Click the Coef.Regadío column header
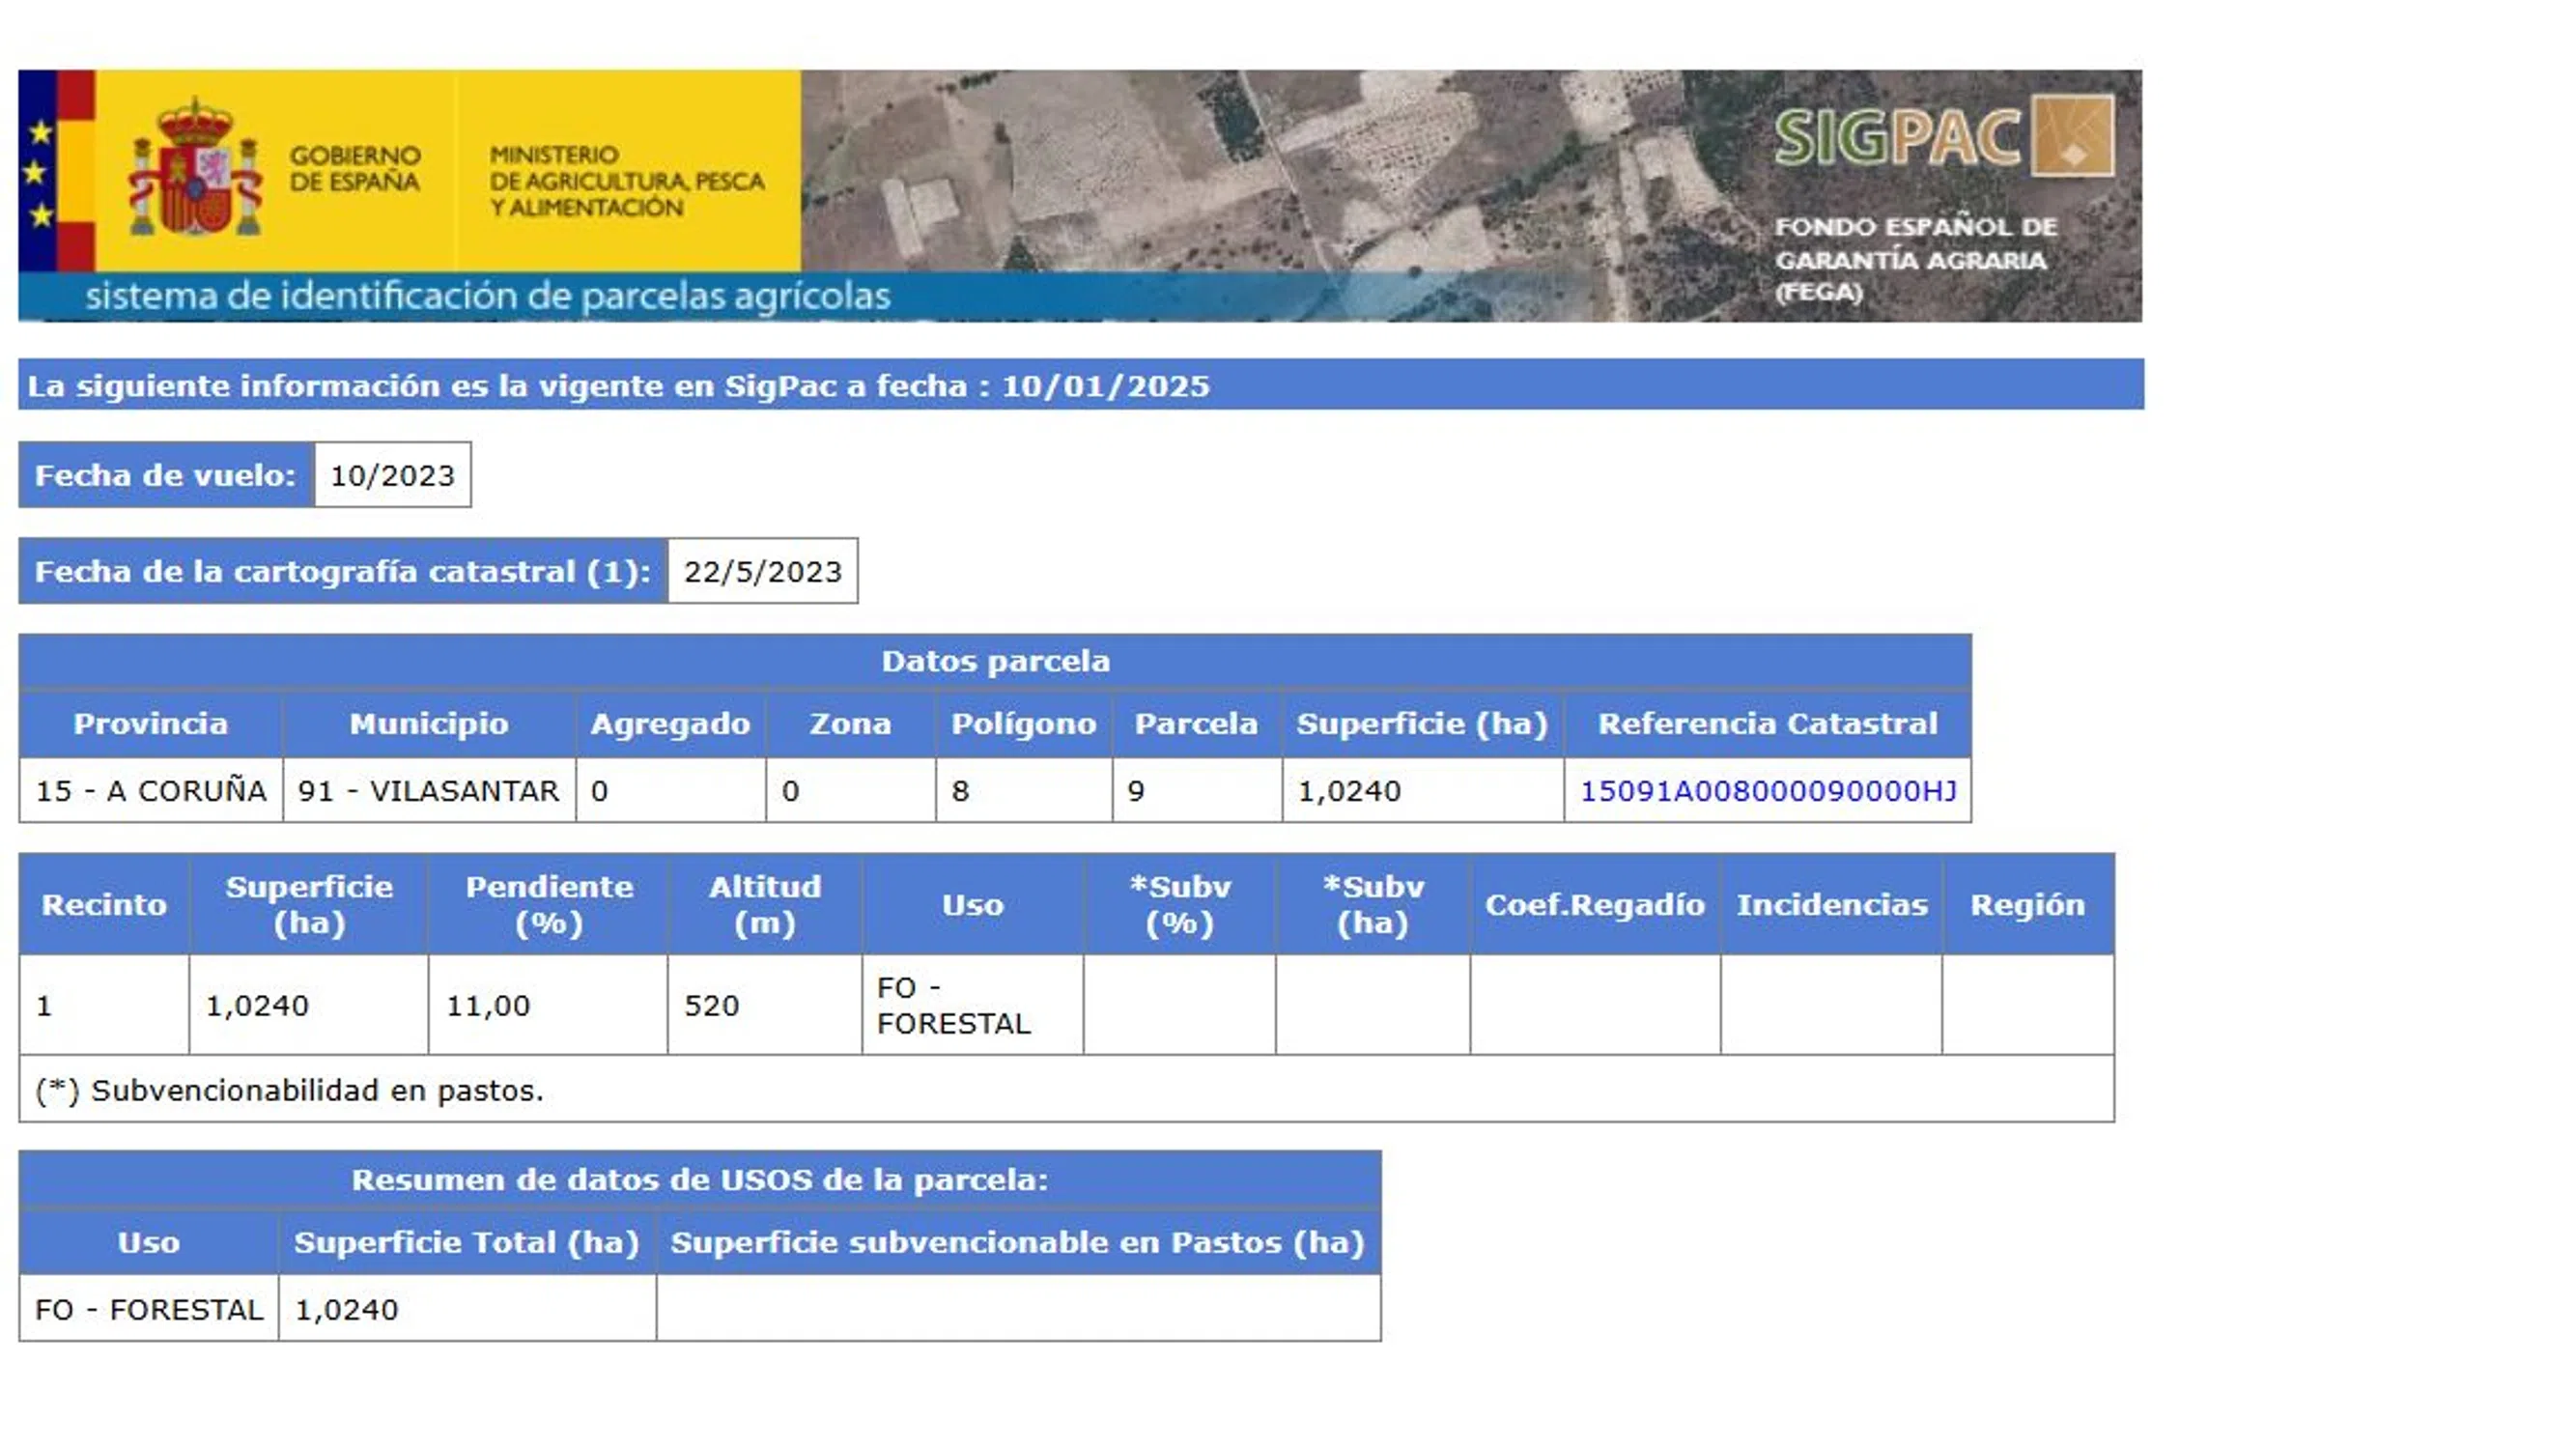2576x1449 pixels. click(1594, 905)
